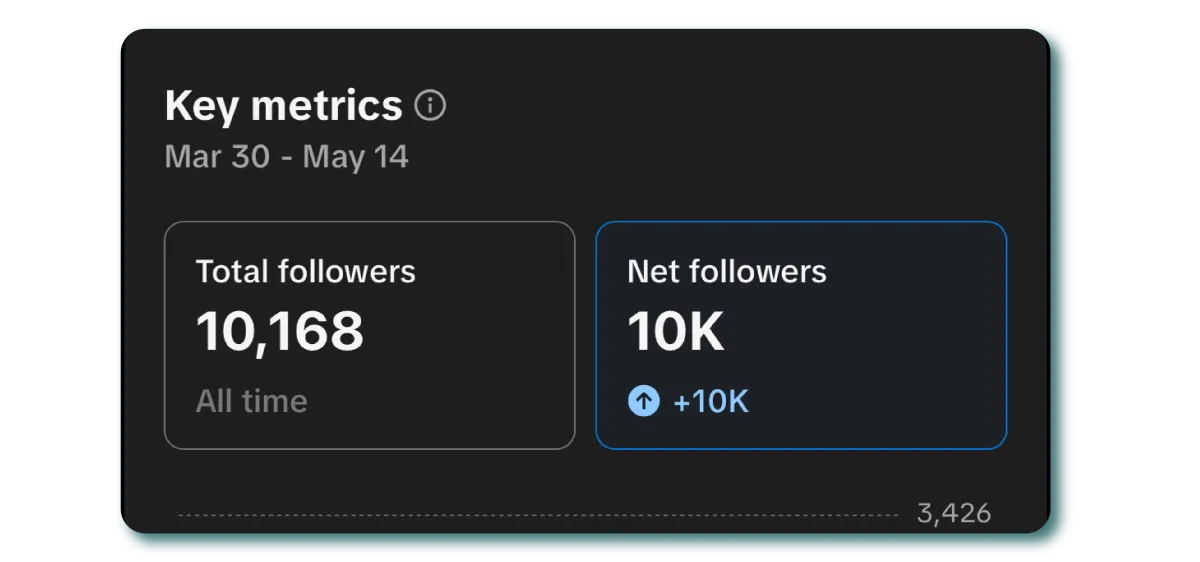
Task: Click the 'Net followers' label text
Action: pos(727,271)
